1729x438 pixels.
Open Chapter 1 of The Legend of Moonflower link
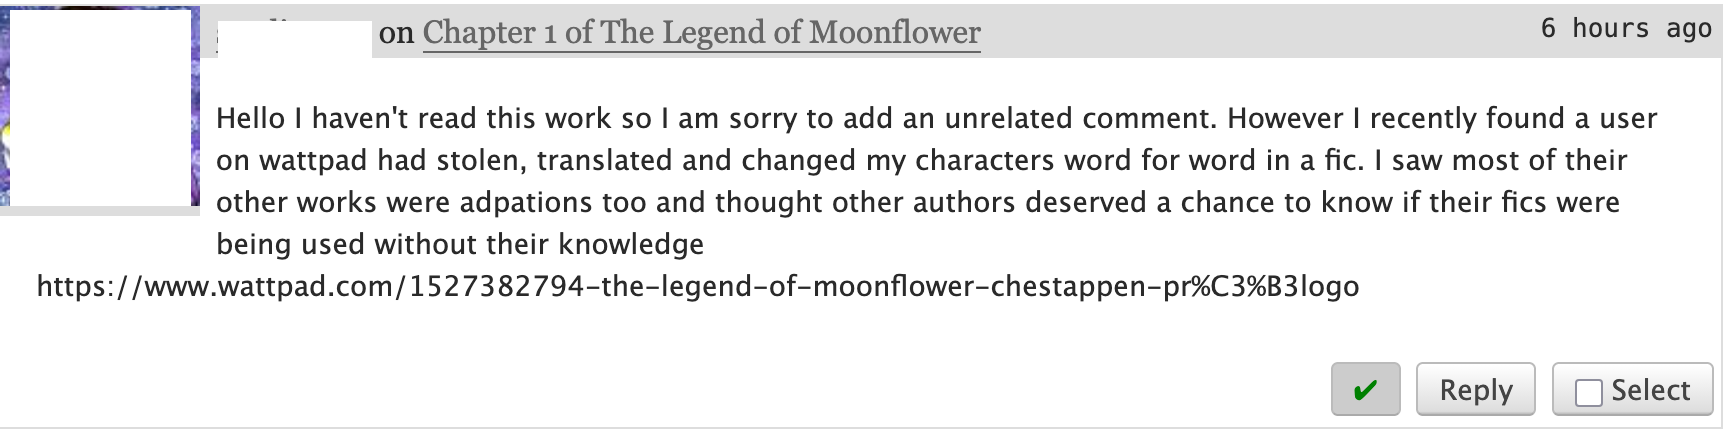point(701,32)
